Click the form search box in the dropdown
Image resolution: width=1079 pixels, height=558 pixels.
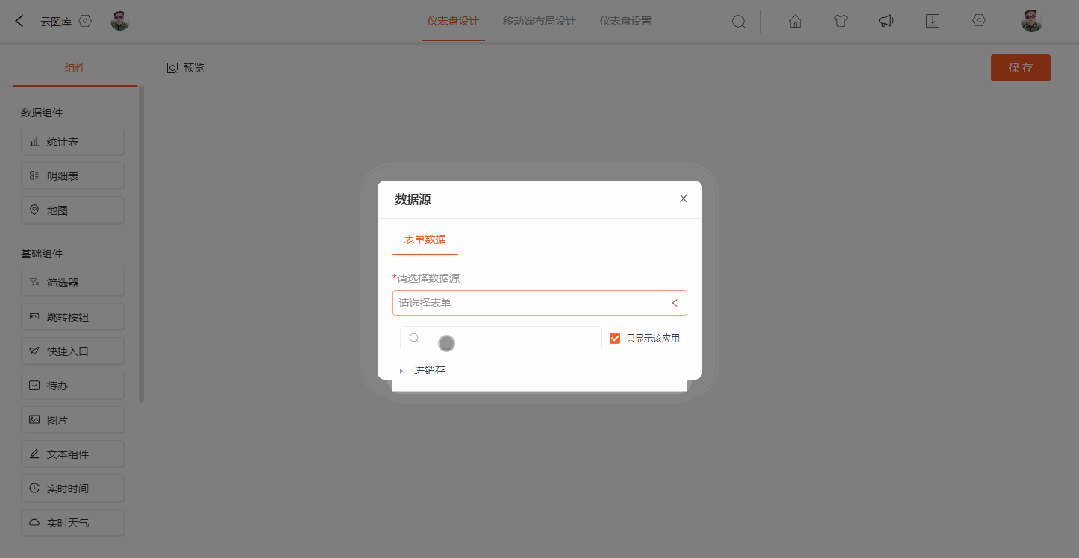point(501,338)
